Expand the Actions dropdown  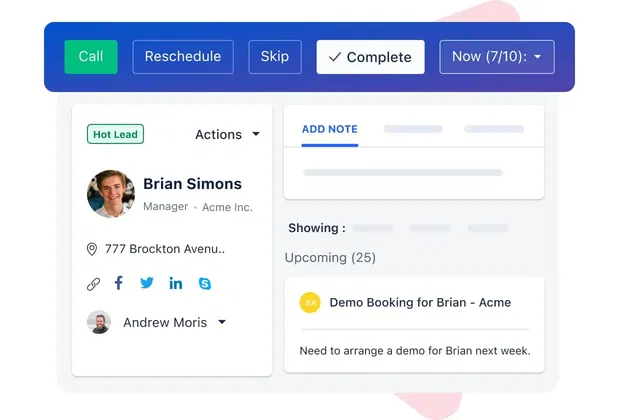point(227,134)
